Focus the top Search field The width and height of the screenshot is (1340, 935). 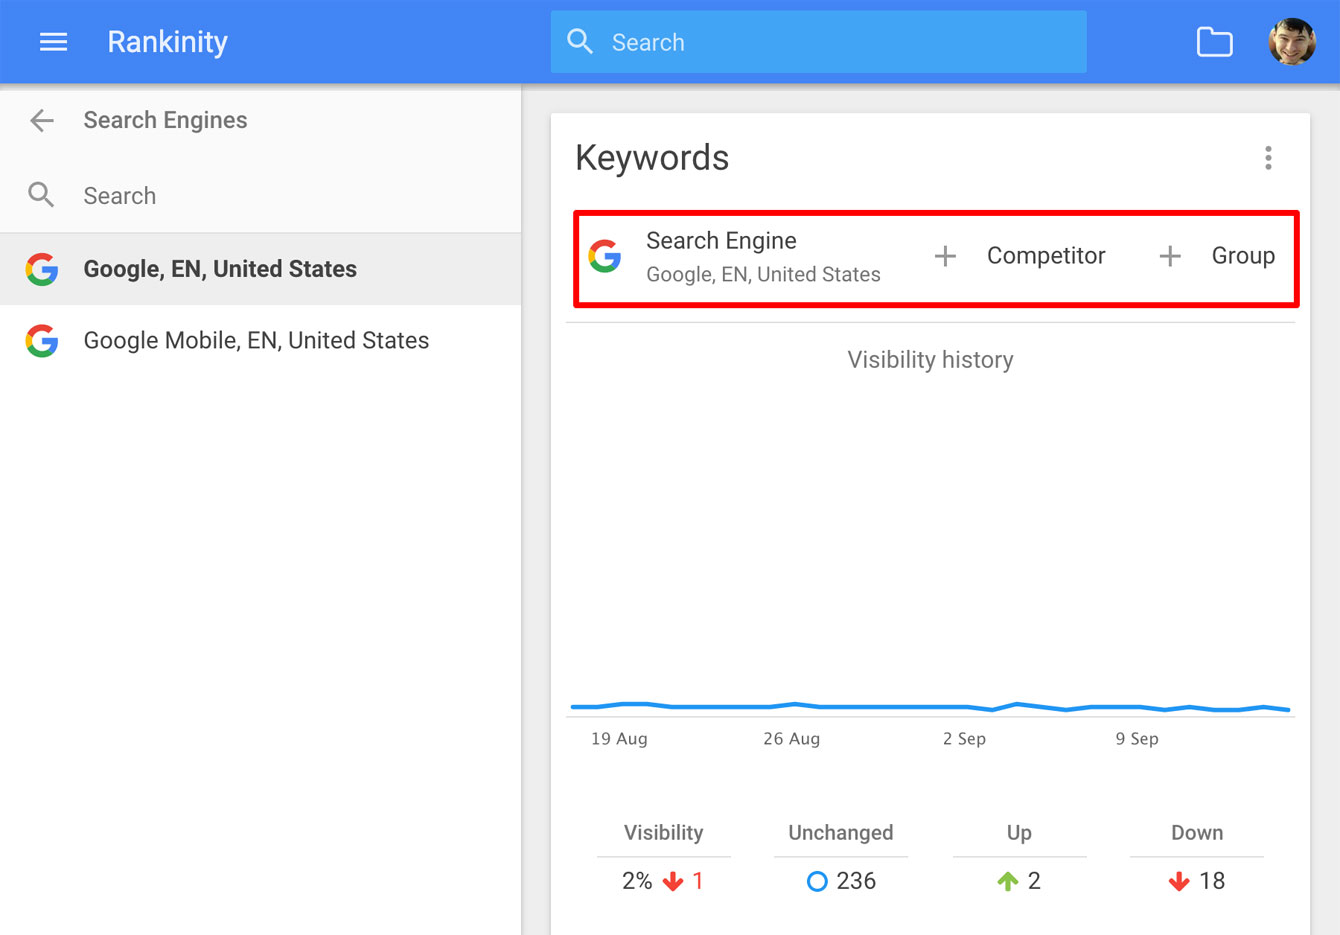click(818, 42)
